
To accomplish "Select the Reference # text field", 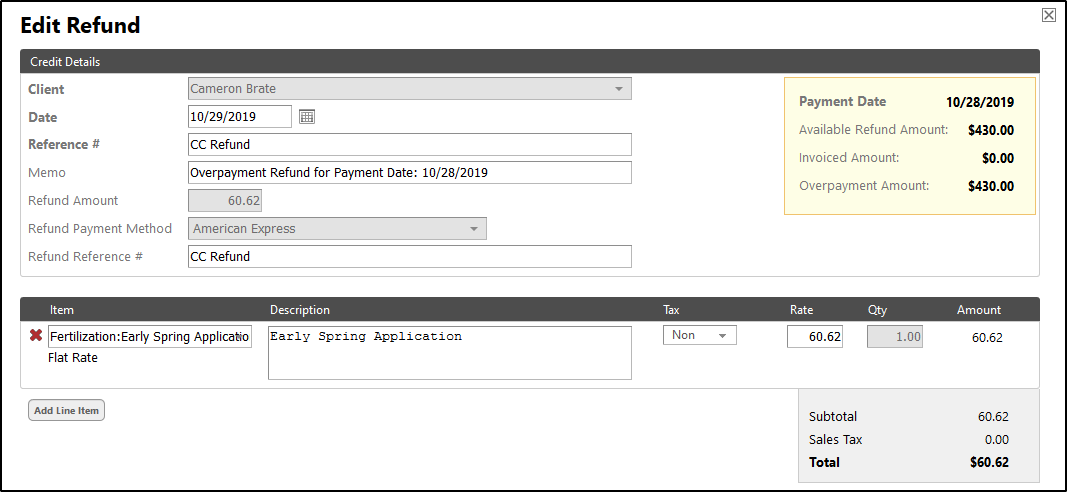I will tap(410, 145).
